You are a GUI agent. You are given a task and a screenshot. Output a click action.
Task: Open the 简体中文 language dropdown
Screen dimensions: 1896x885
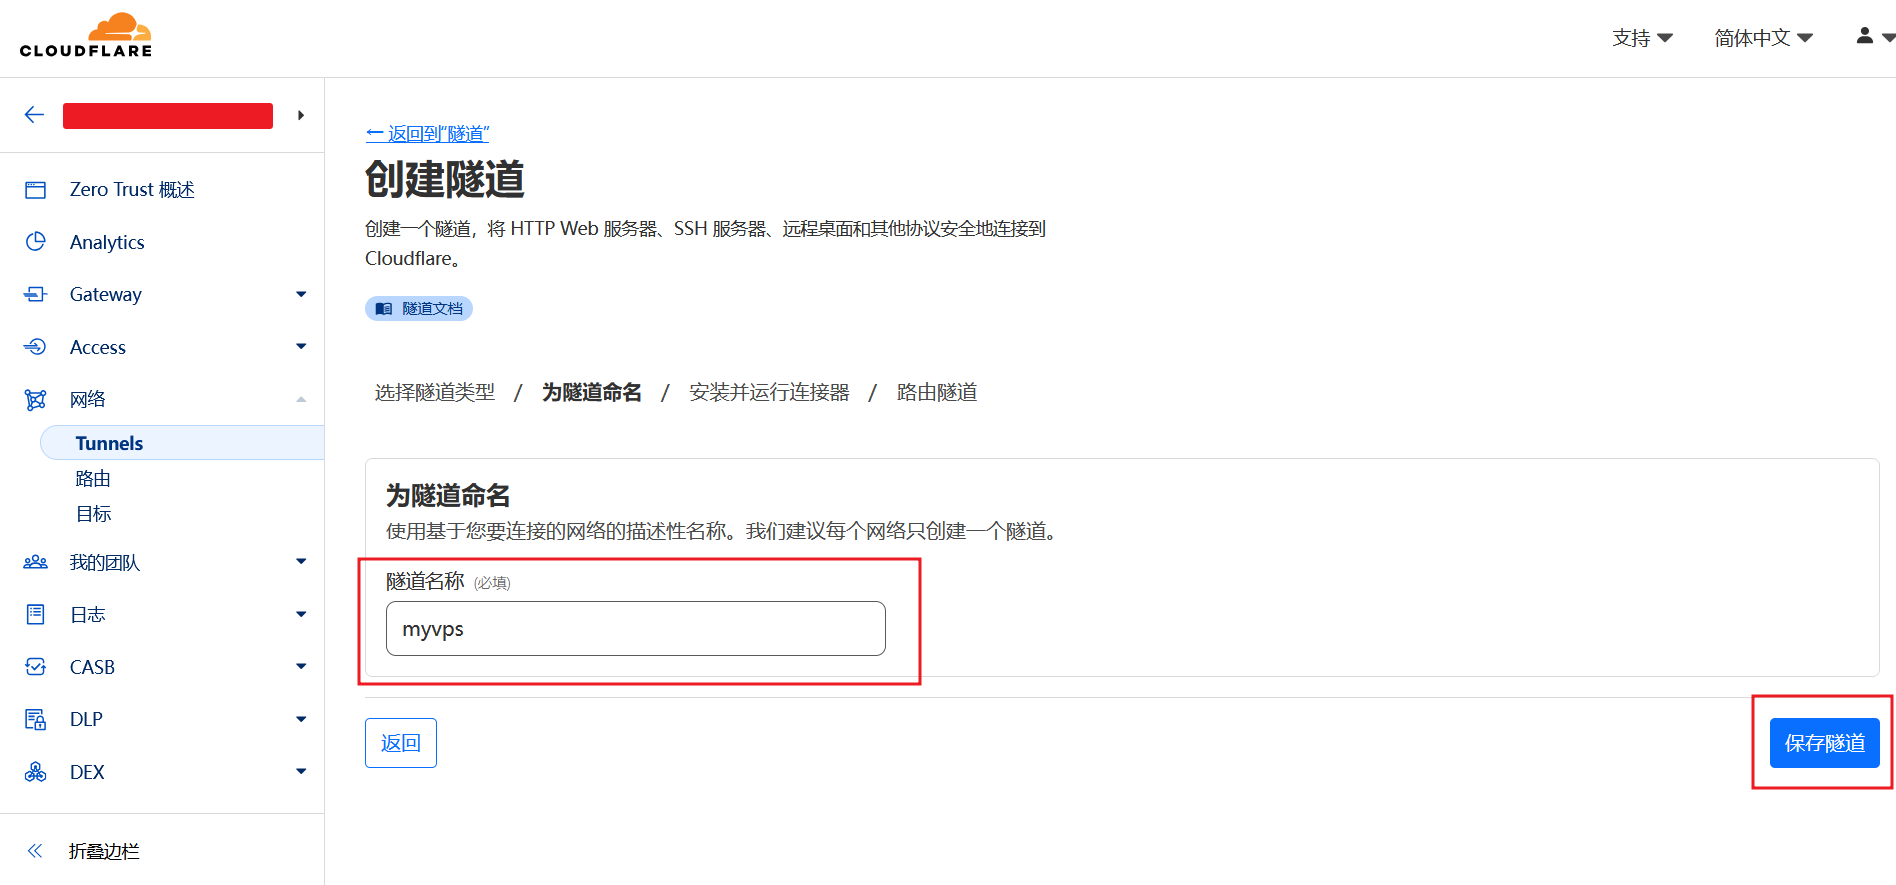[1763, 38]
